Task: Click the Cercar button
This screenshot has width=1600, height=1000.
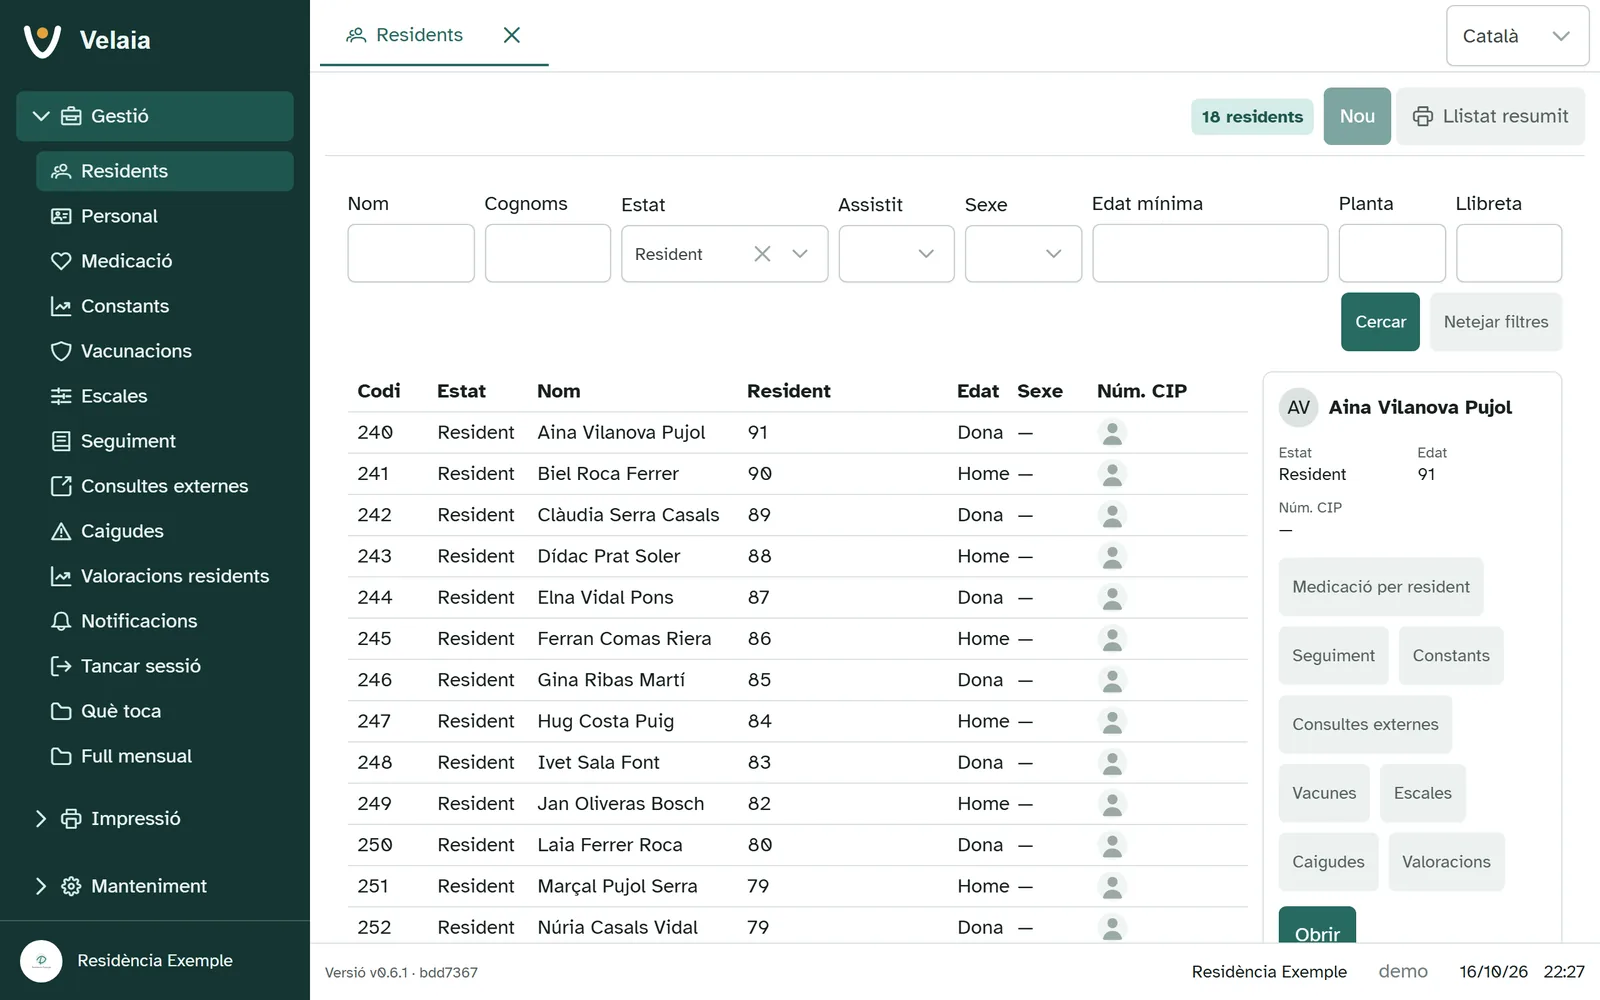Action: 1380,322
